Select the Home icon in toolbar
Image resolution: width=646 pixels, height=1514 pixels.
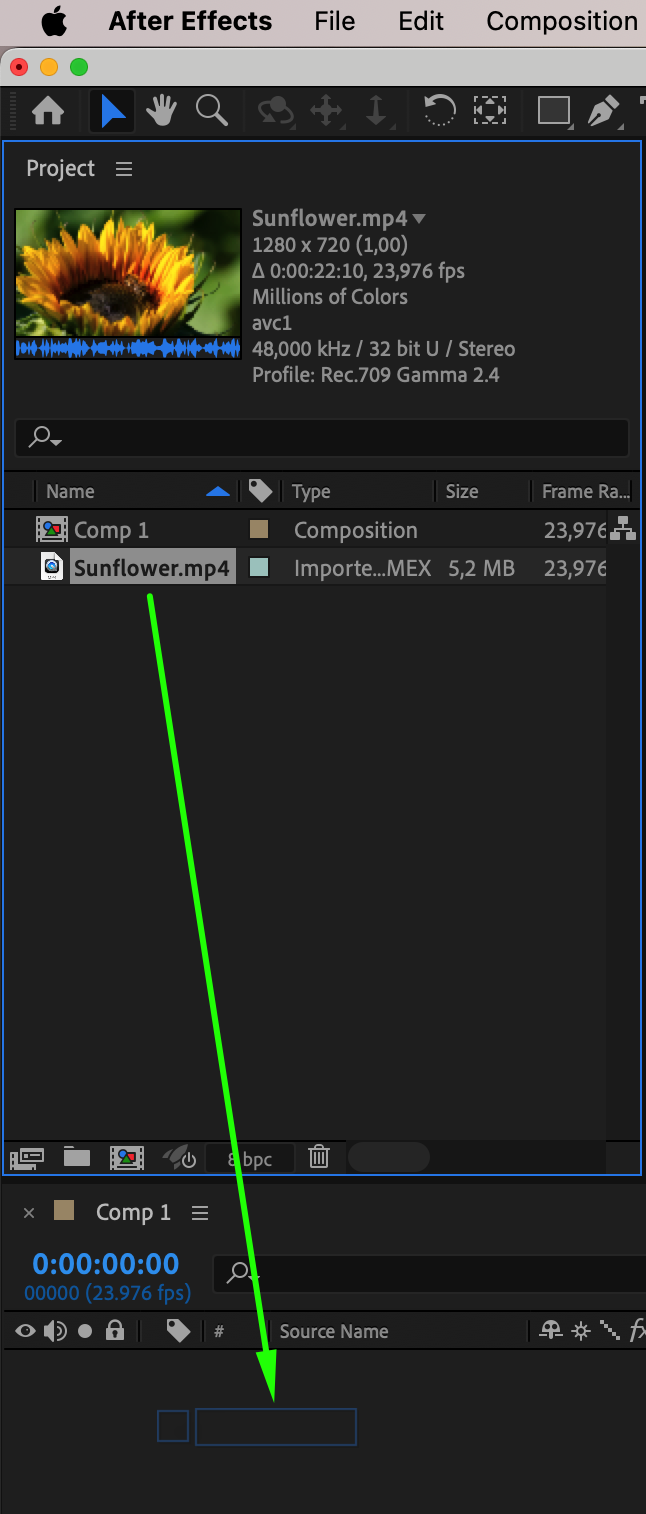pyautogui.click(x=48, y=110)
